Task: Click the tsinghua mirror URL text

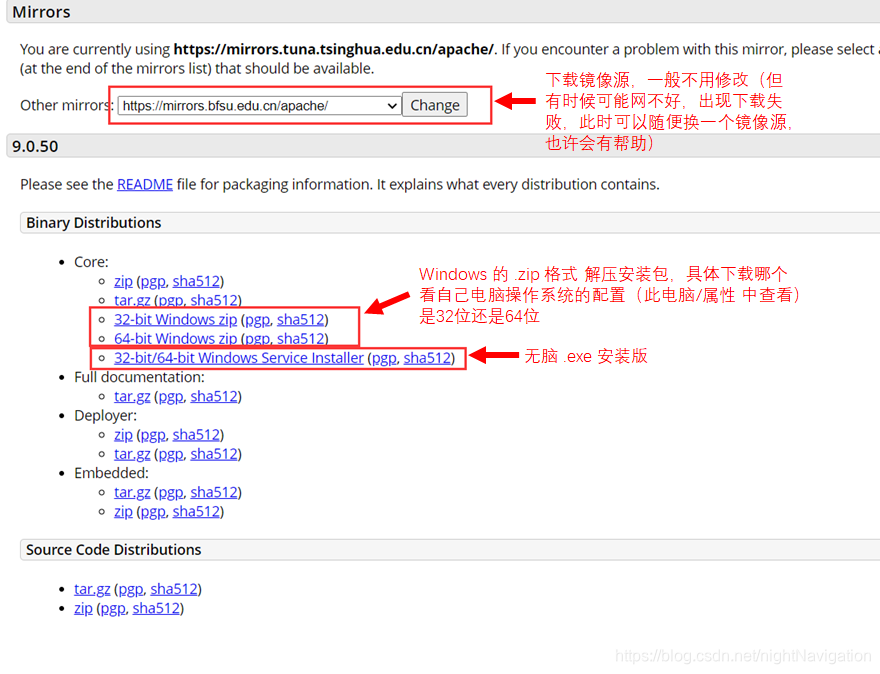Action: click(333, 49)
